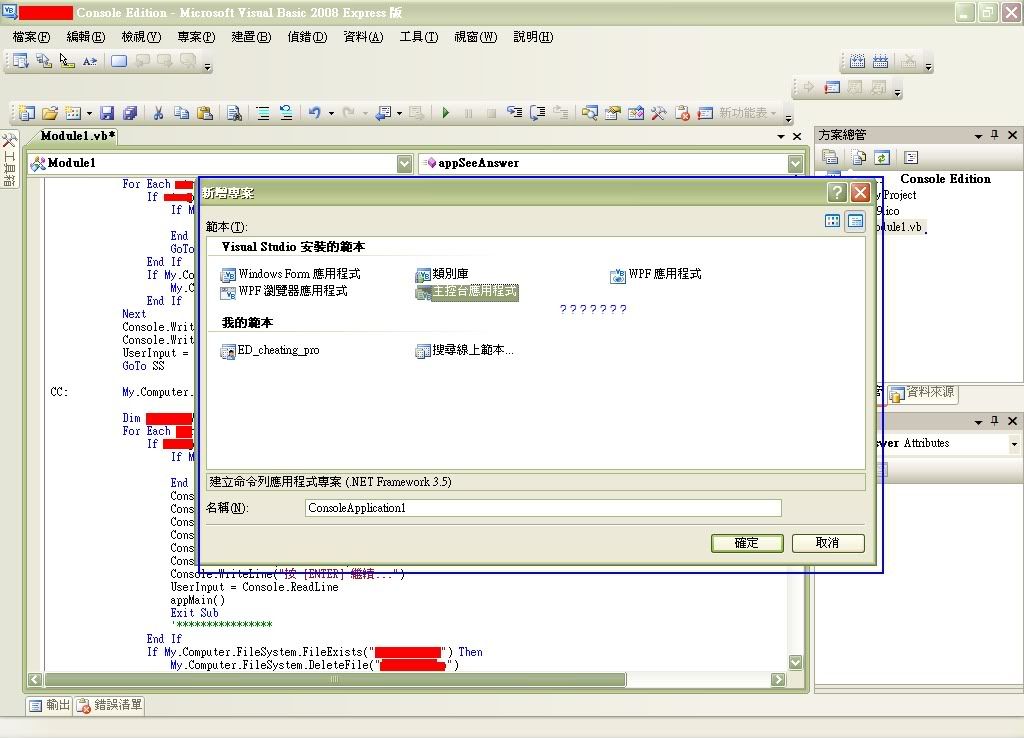Screen dimensions: 1024x738
Task: Undo the last edit with the arrow icon
Action: (x=315, y=113)
